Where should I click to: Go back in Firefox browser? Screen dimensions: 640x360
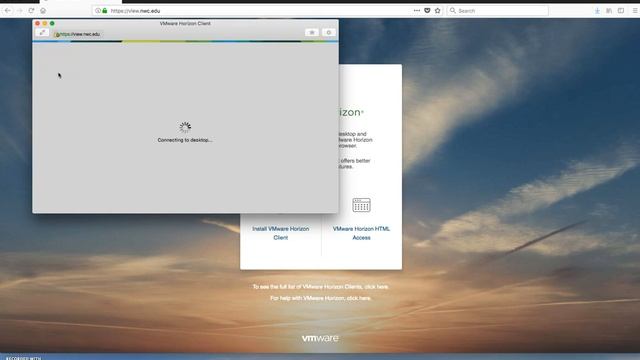pos(8,11)
